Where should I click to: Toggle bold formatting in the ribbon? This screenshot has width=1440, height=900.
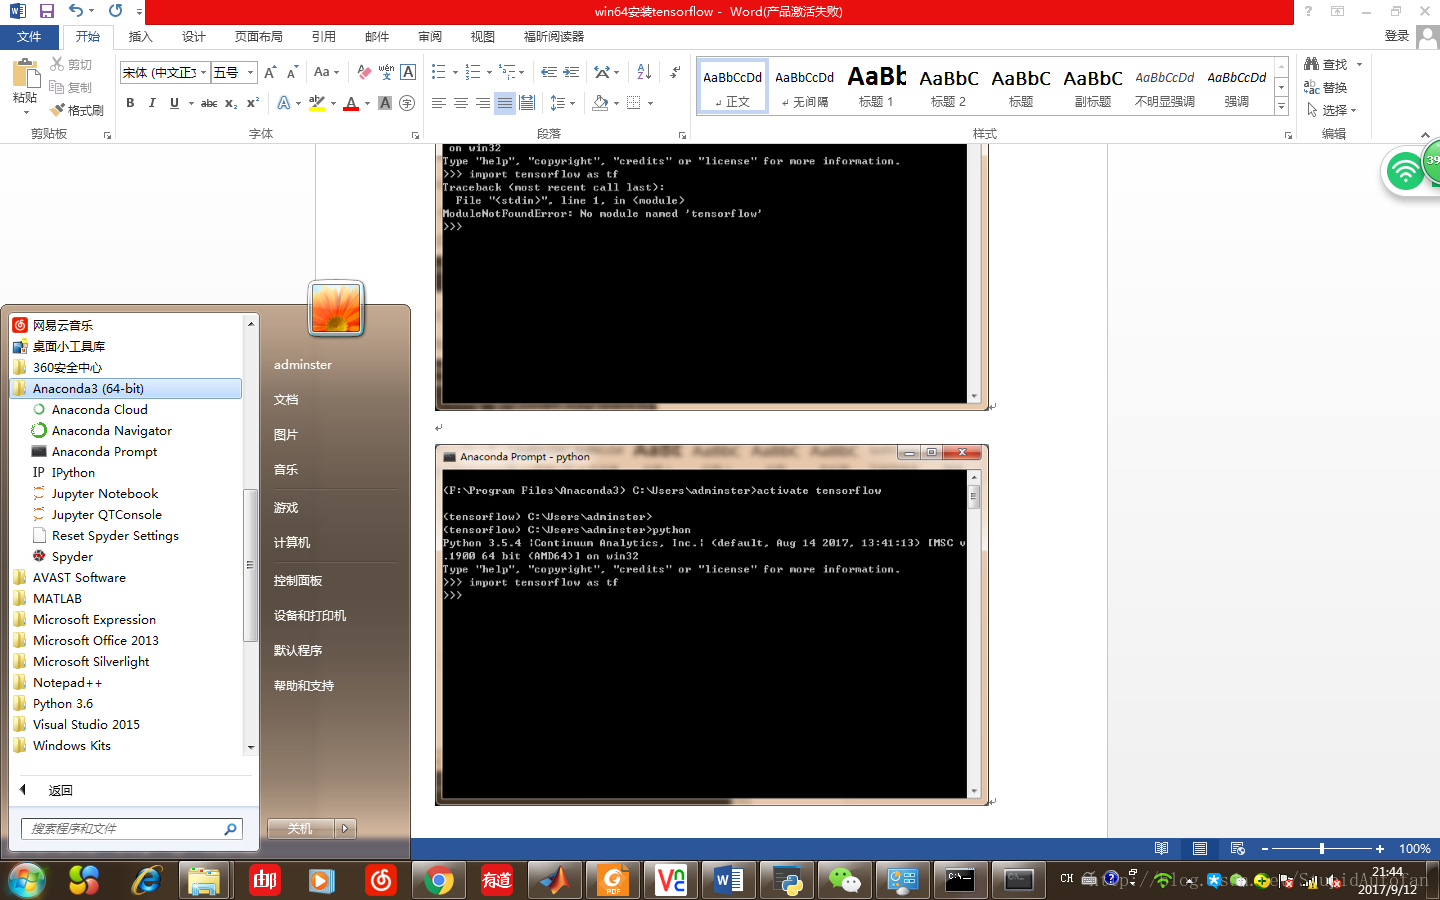pyautogui.click(x=130, y=103)
